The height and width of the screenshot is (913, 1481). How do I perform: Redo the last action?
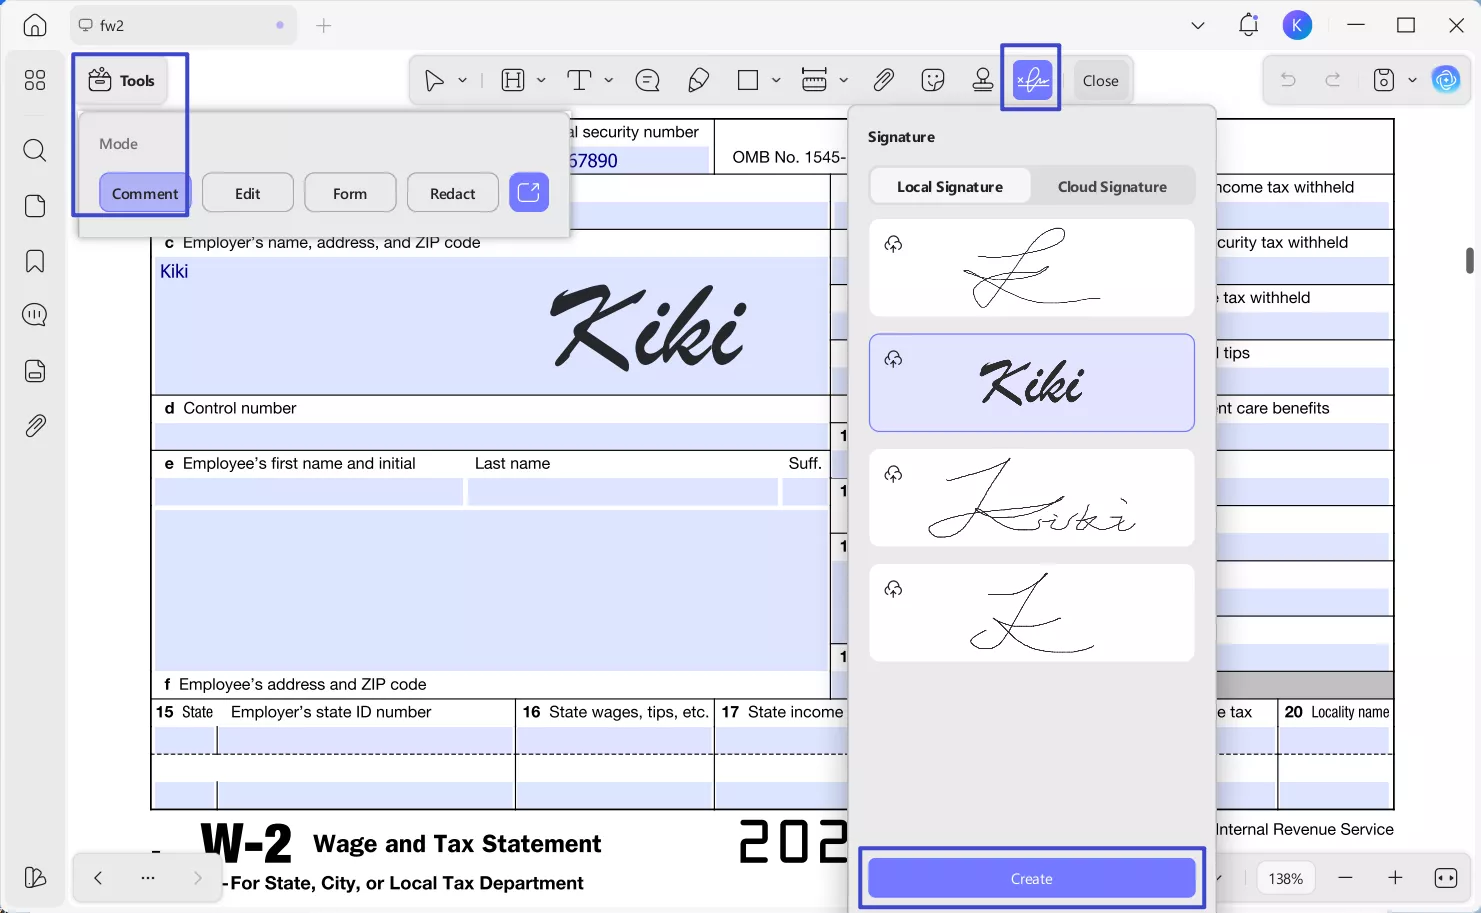[x=1333, y=81]
